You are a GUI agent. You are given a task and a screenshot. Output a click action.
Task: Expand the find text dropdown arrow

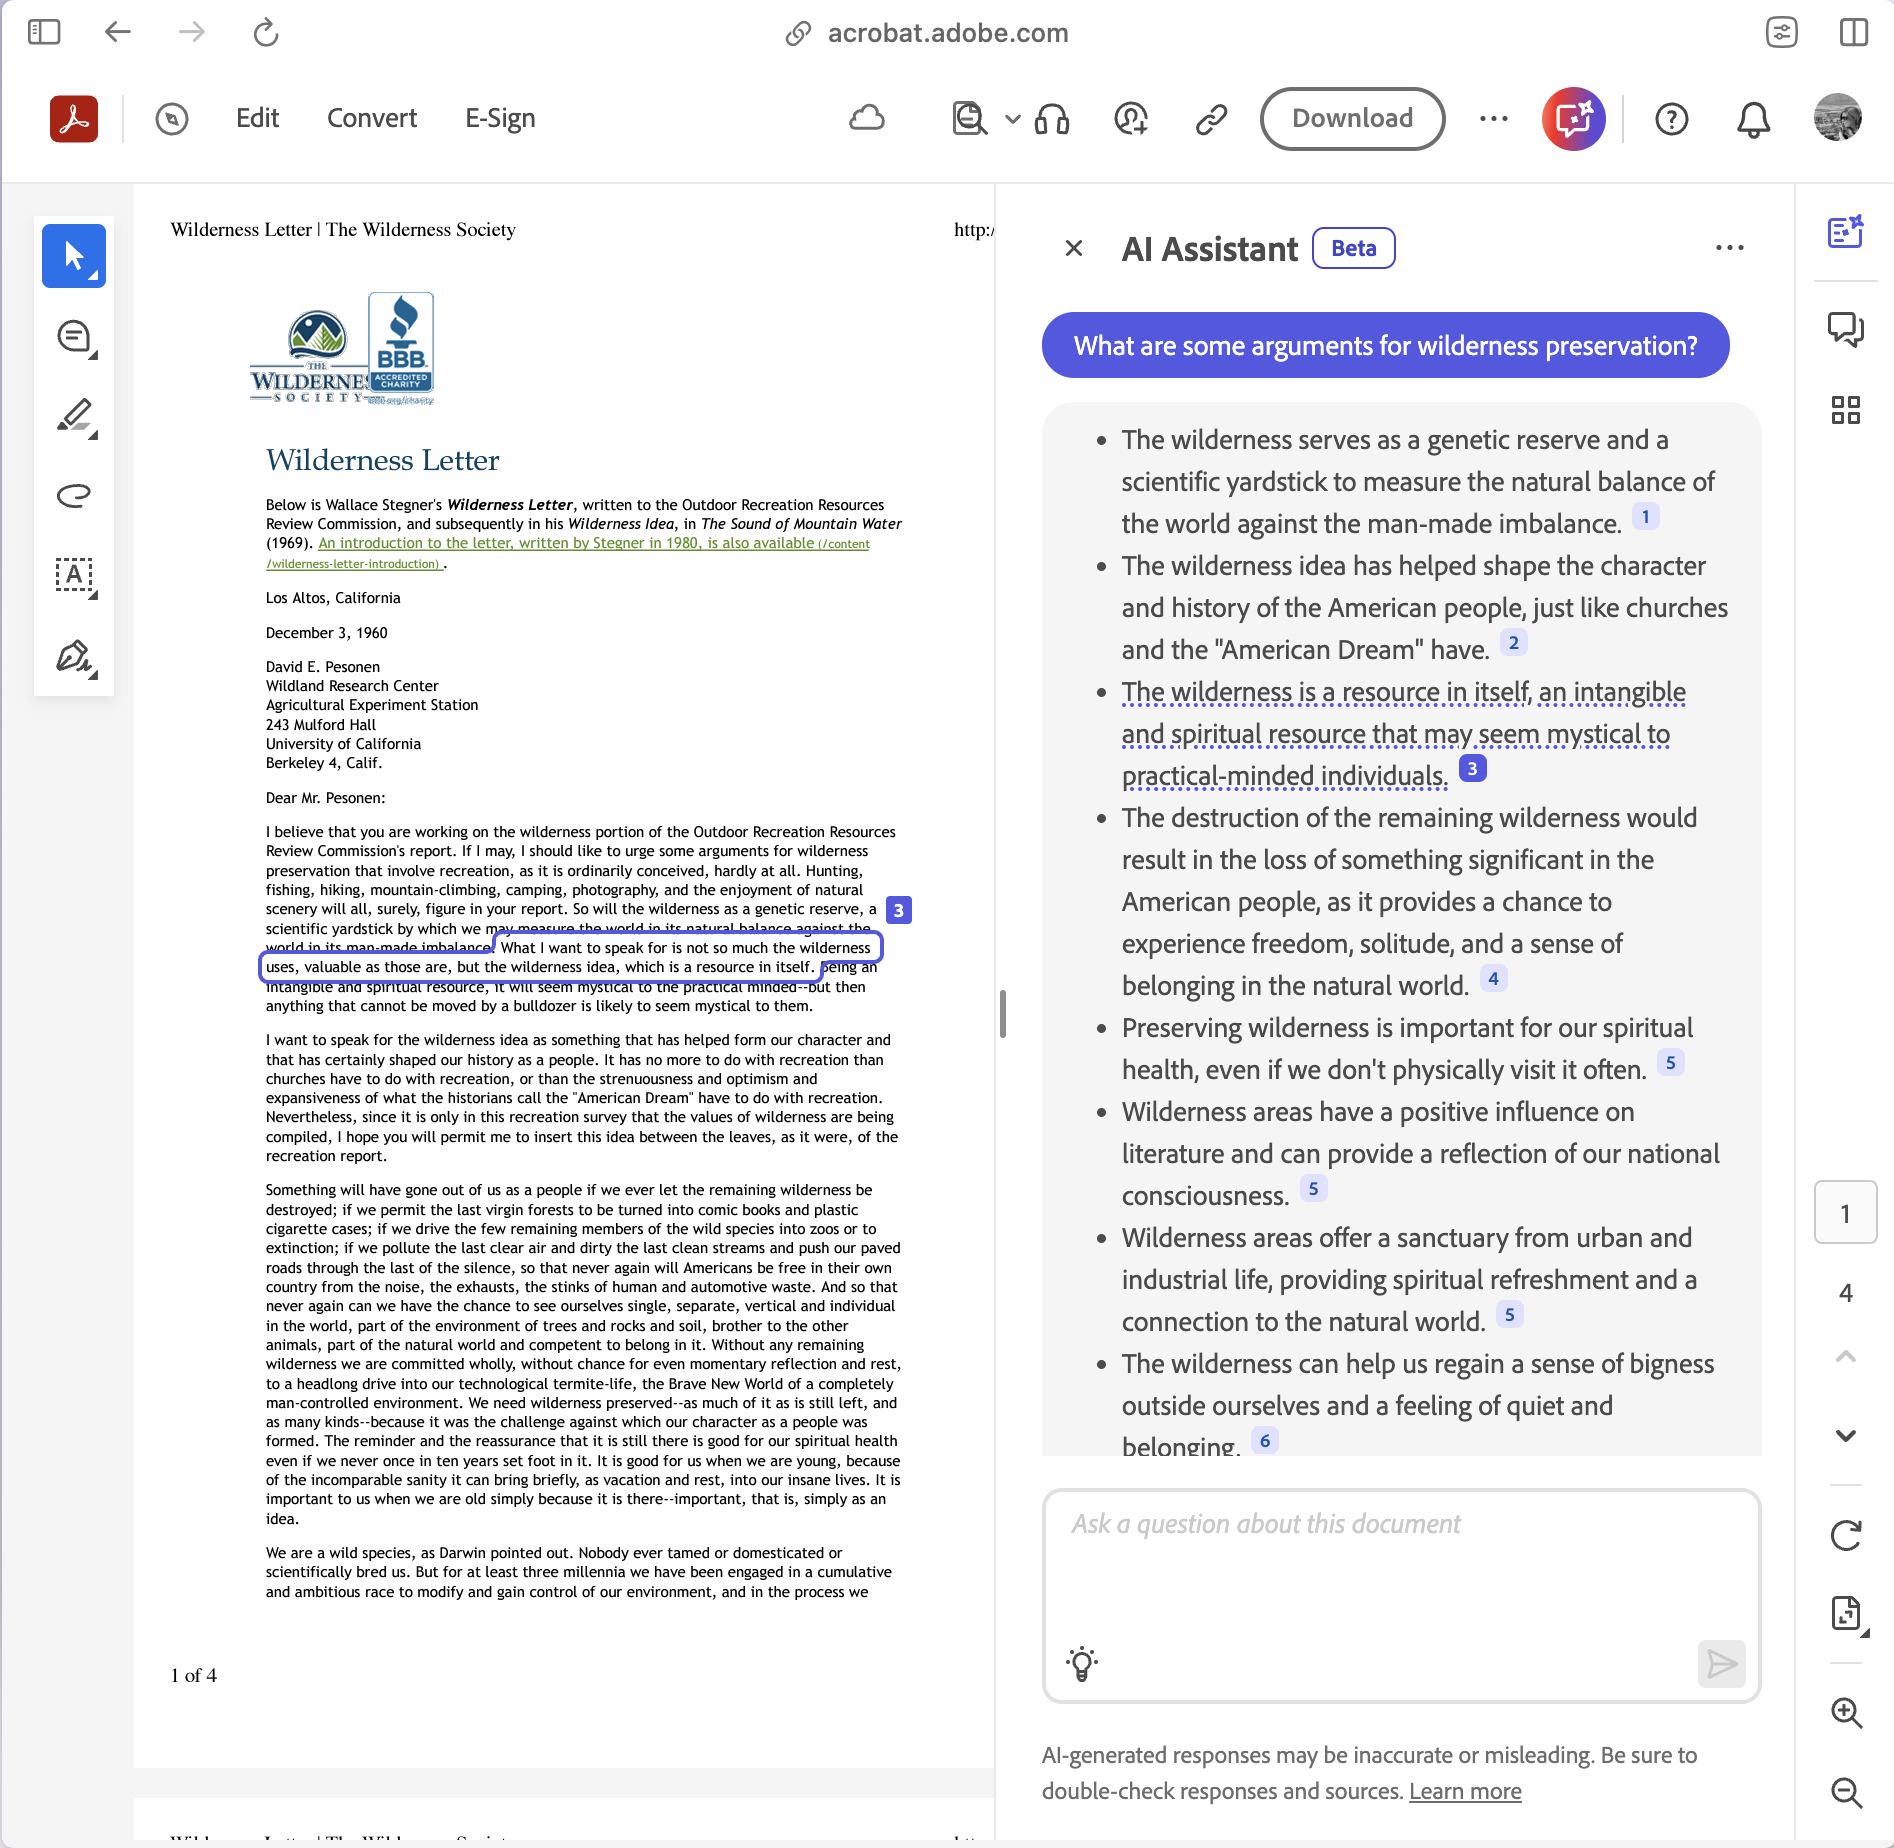1013,119
